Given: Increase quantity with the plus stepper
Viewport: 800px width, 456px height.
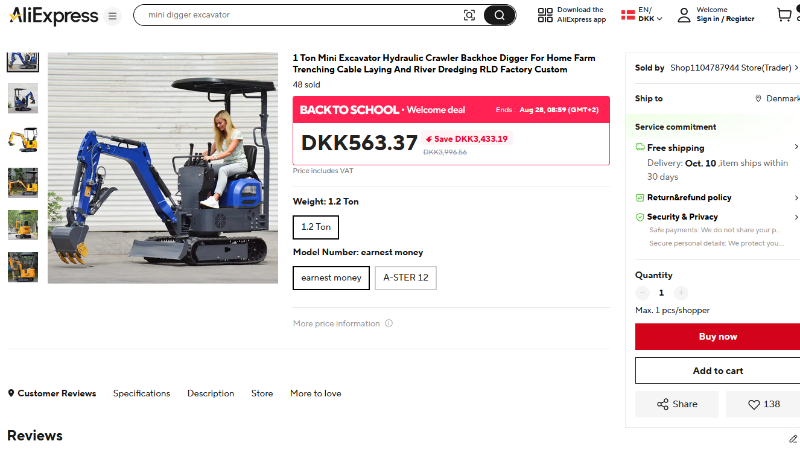Looking at the screenshot, I should coord(681,293).
